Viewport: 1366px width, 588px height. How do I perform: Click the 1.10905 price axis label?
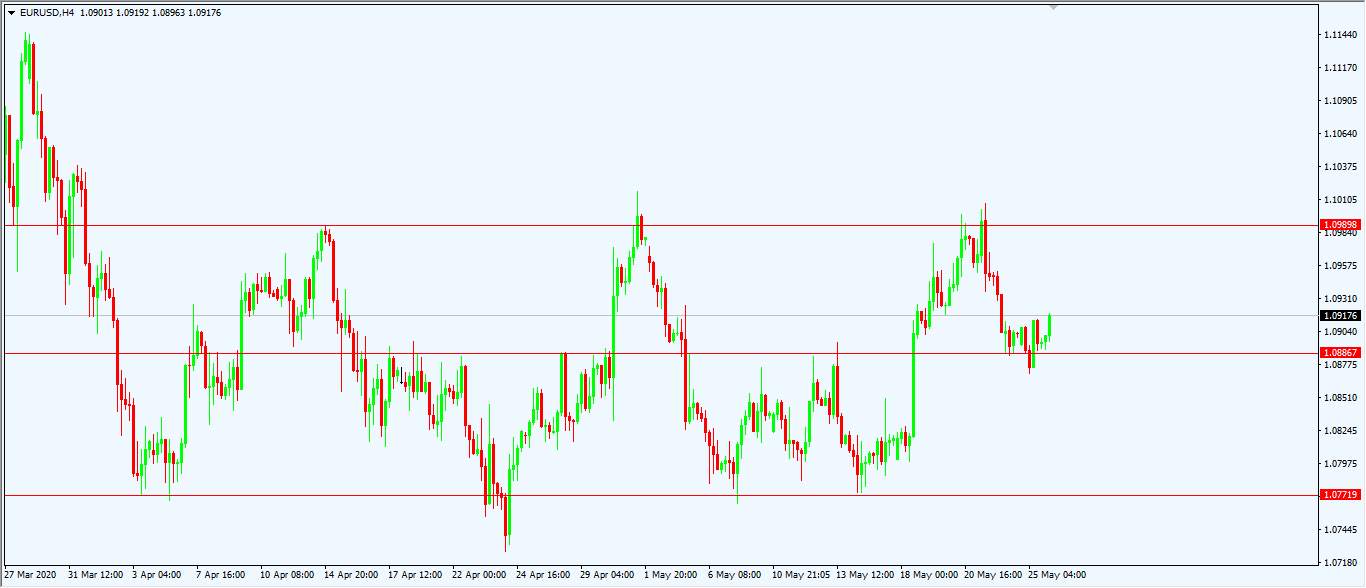pos(1340,101)
